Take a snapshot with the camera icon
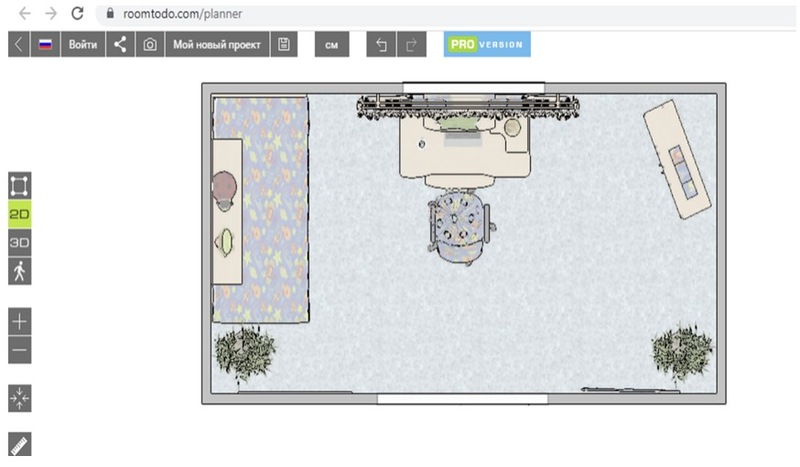Viewport: 800px width, 467px height. (x=150, y=44)
